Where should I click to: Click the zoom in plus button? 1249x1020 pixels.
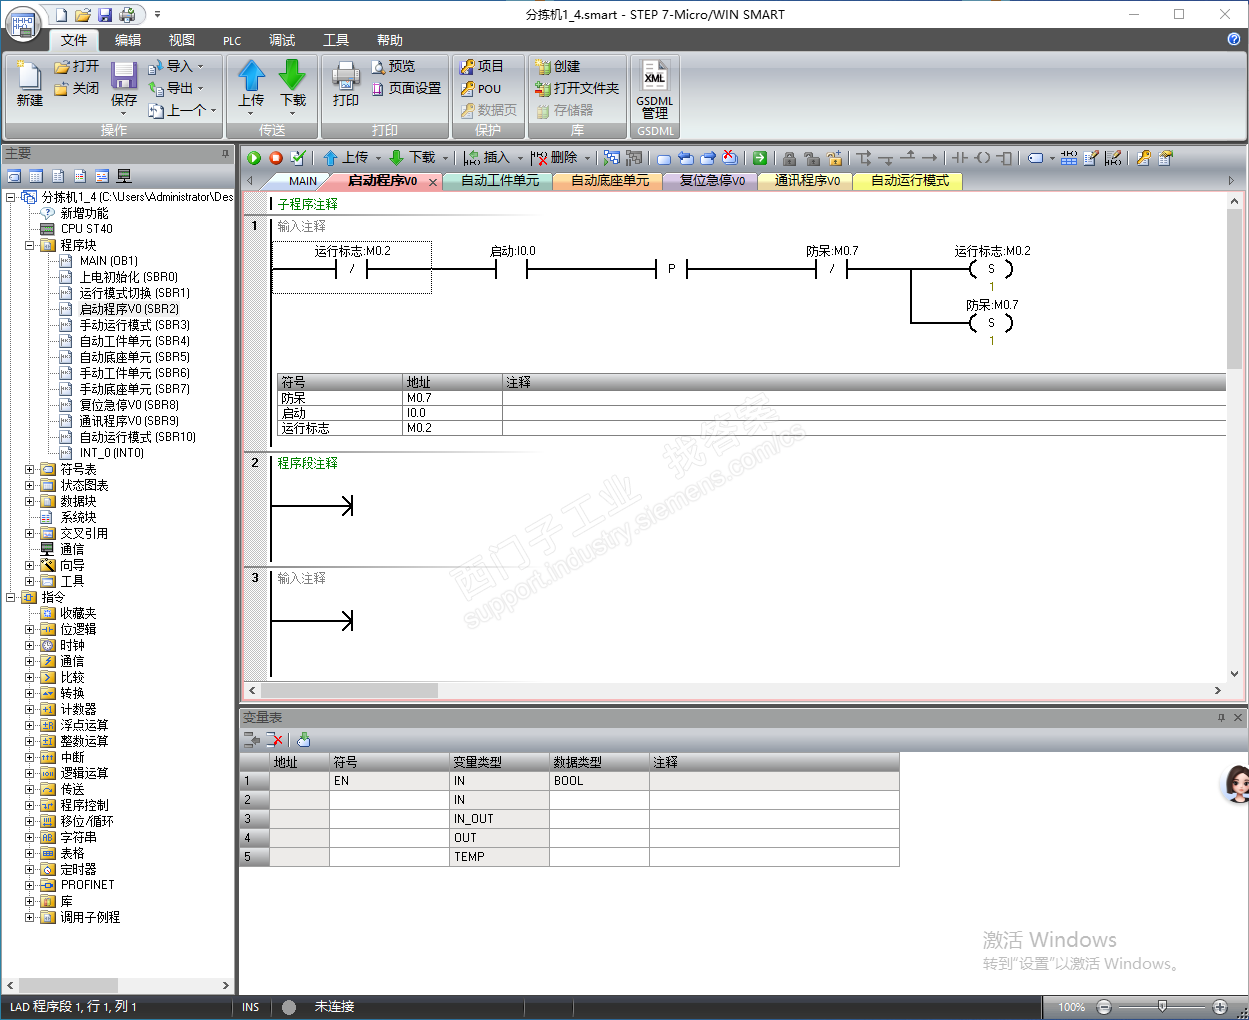[1220, 1007]
